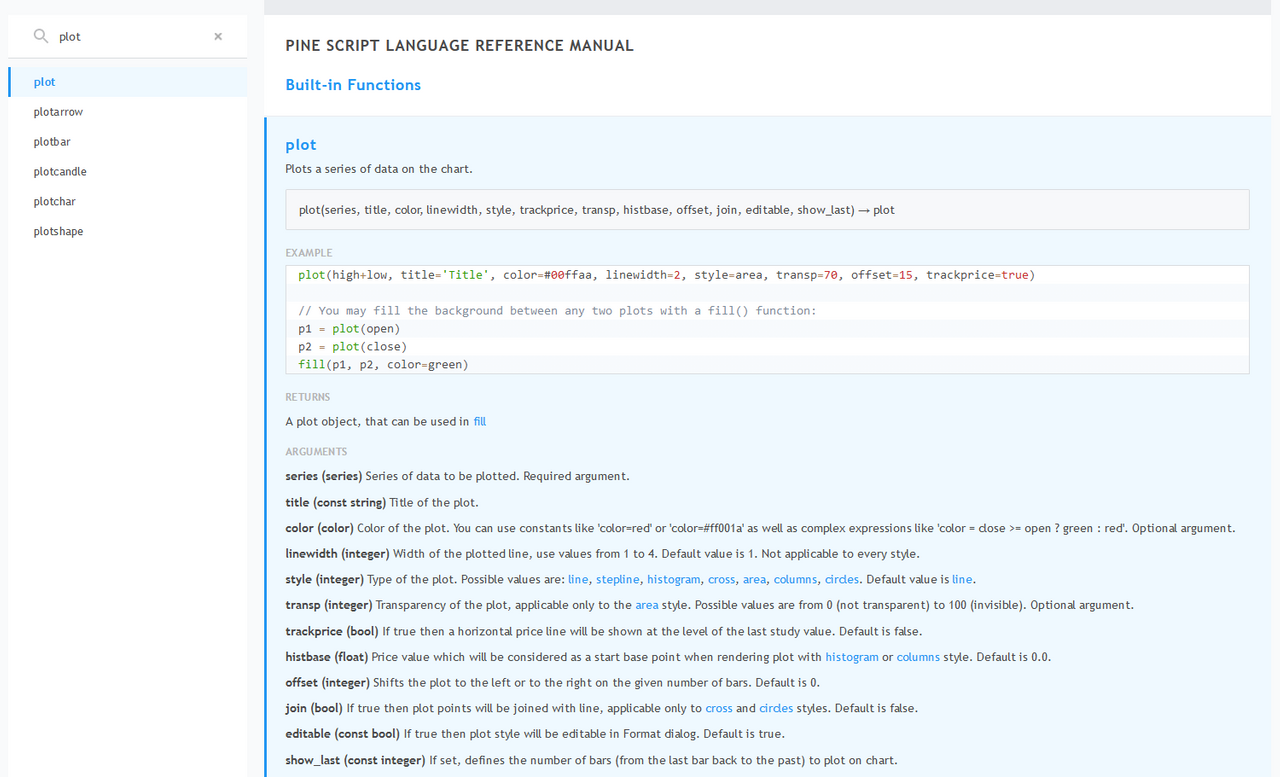Click the first example code line

(666, 275)
